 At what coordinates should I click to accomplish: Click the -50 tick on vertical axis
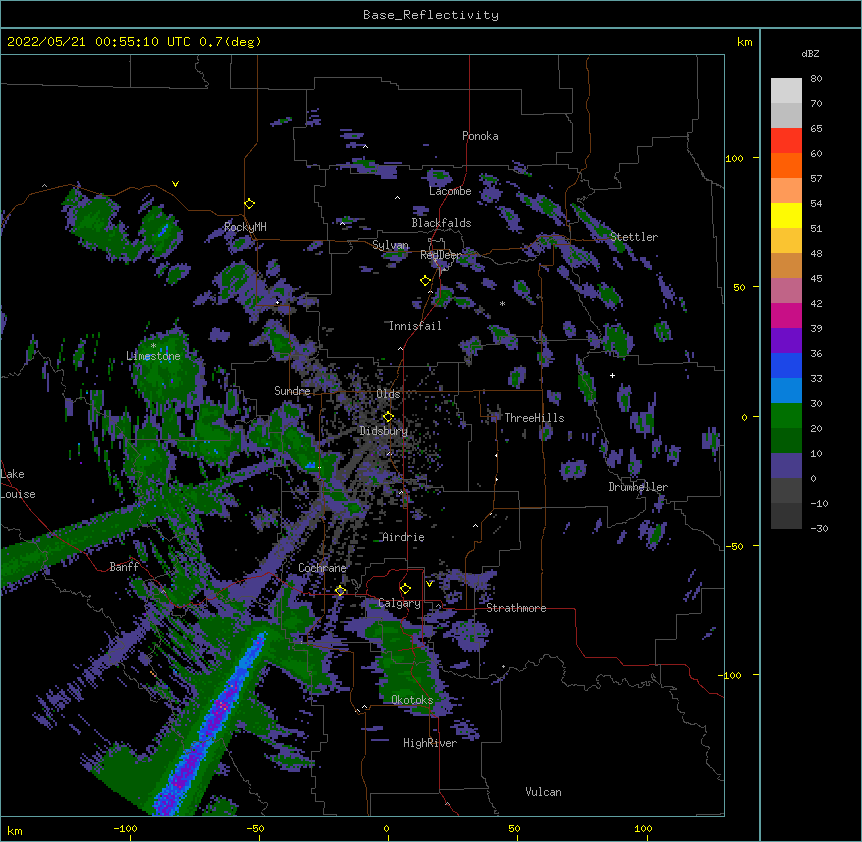click(734, 546)
